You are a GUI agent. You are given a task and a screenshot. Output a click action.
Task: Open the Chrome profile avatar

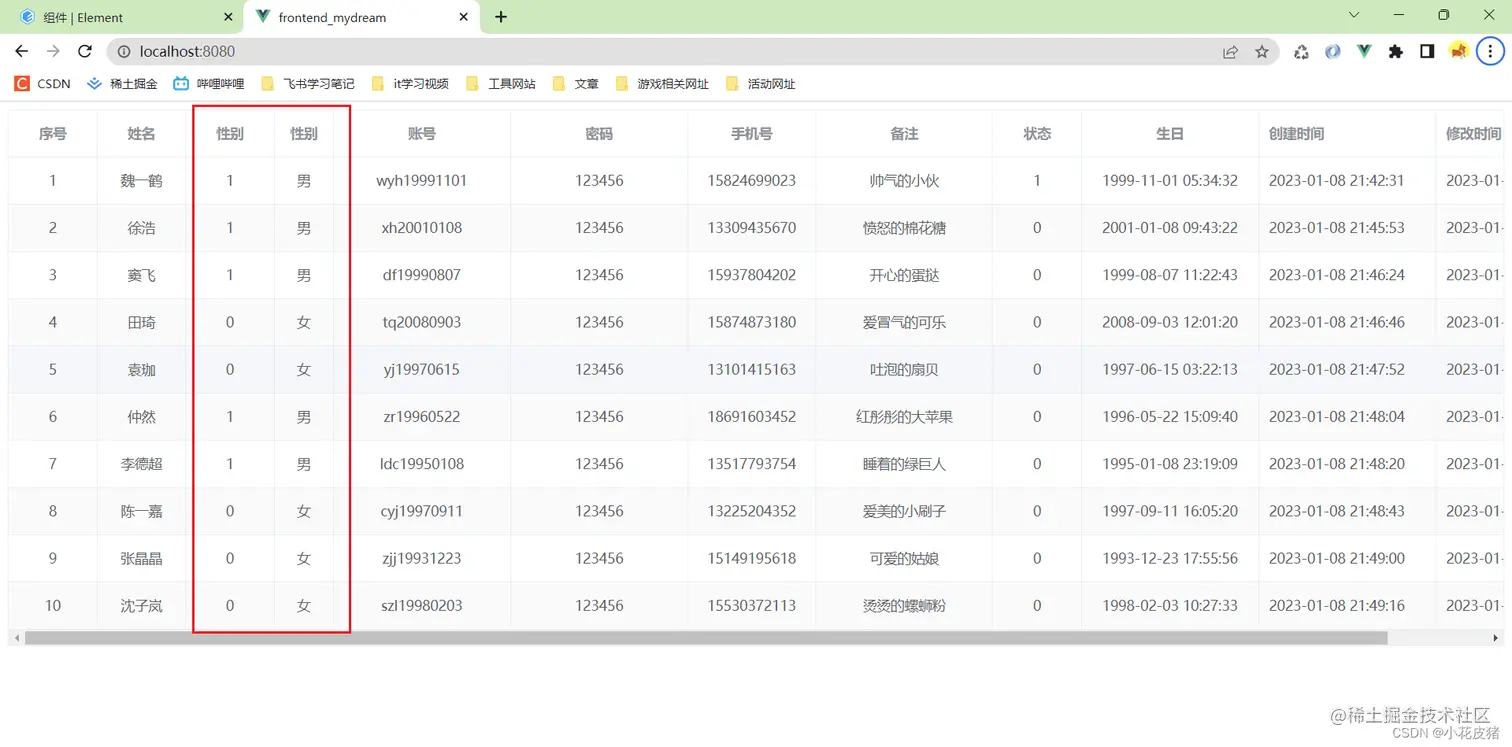click(x=1459, y=52)
